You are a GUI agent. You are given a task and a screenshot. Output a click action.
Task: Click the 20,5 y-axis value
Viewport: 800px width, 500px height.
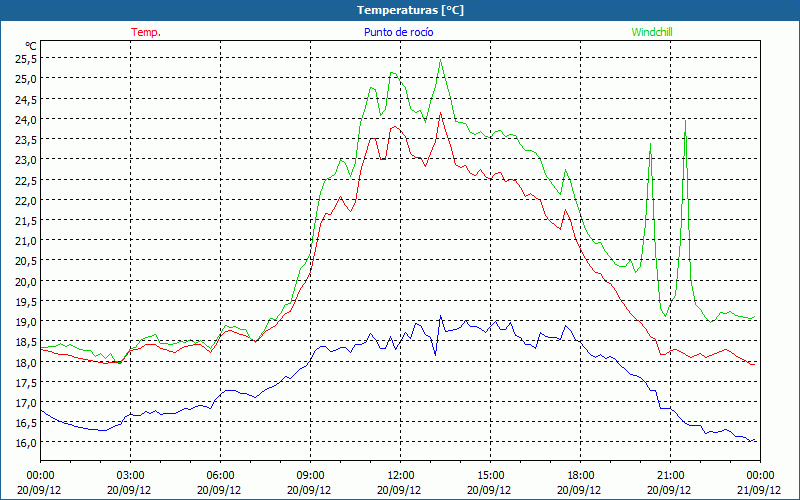click(26, 261)
